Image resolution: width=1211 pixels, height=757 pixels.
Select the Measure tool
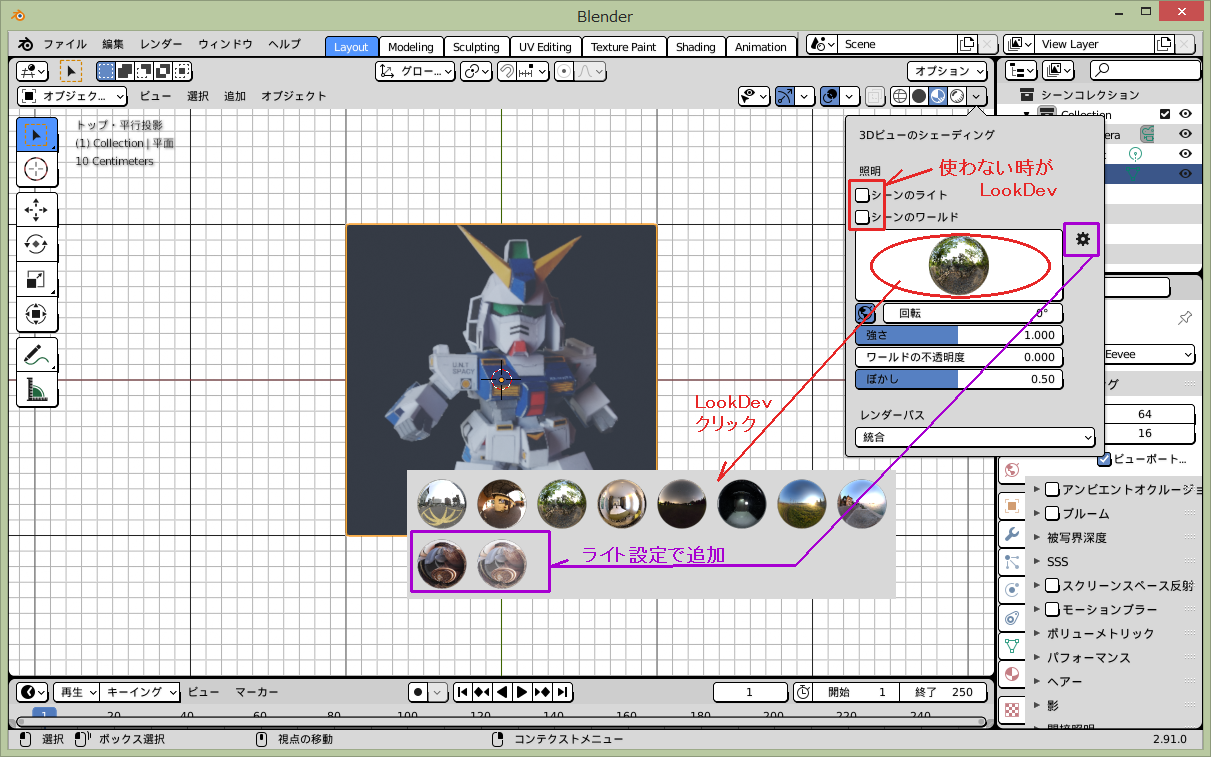click(x=37, y=390)
